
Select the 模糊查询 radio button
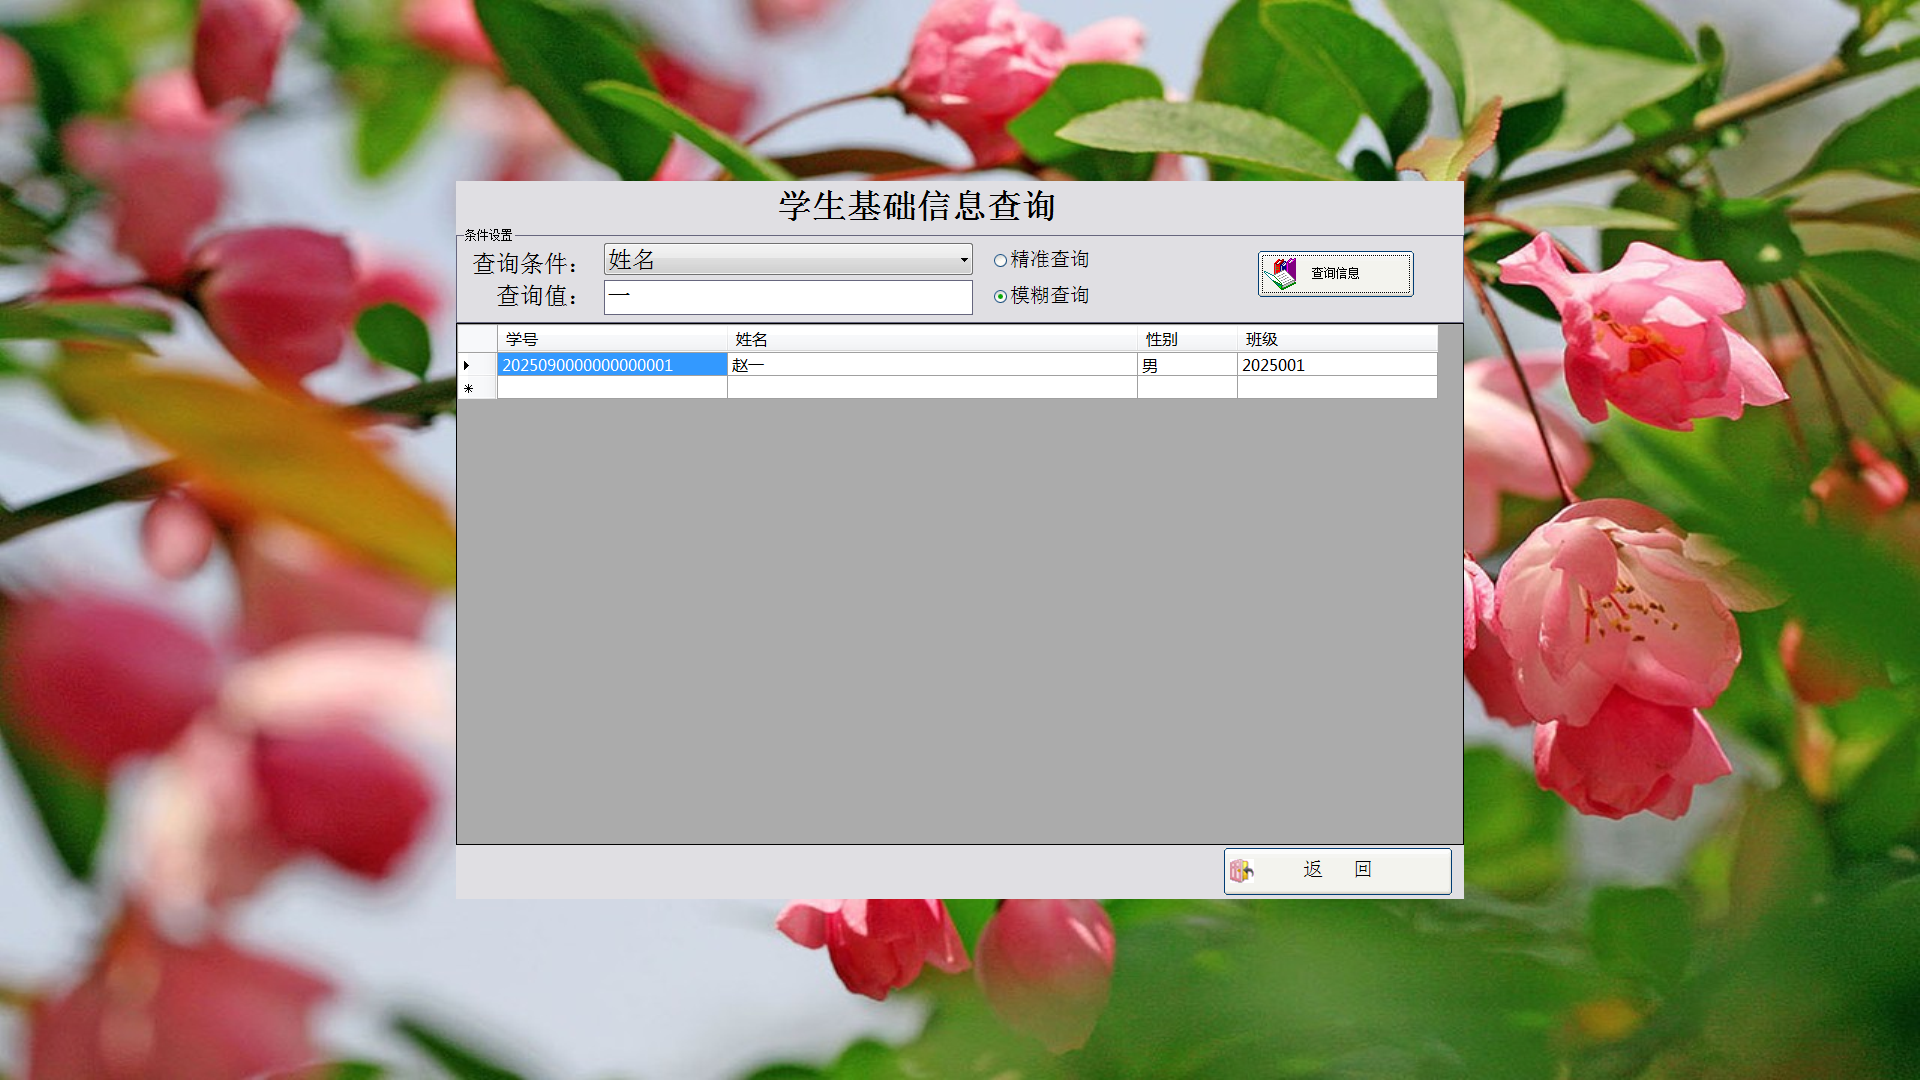click(x=1000, y=296)
